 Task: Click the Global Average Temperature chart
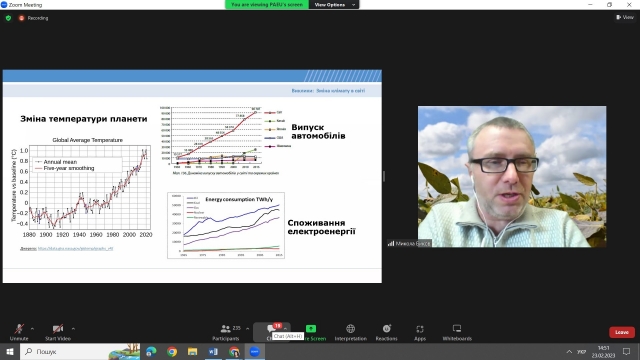[x=82, y=188]
